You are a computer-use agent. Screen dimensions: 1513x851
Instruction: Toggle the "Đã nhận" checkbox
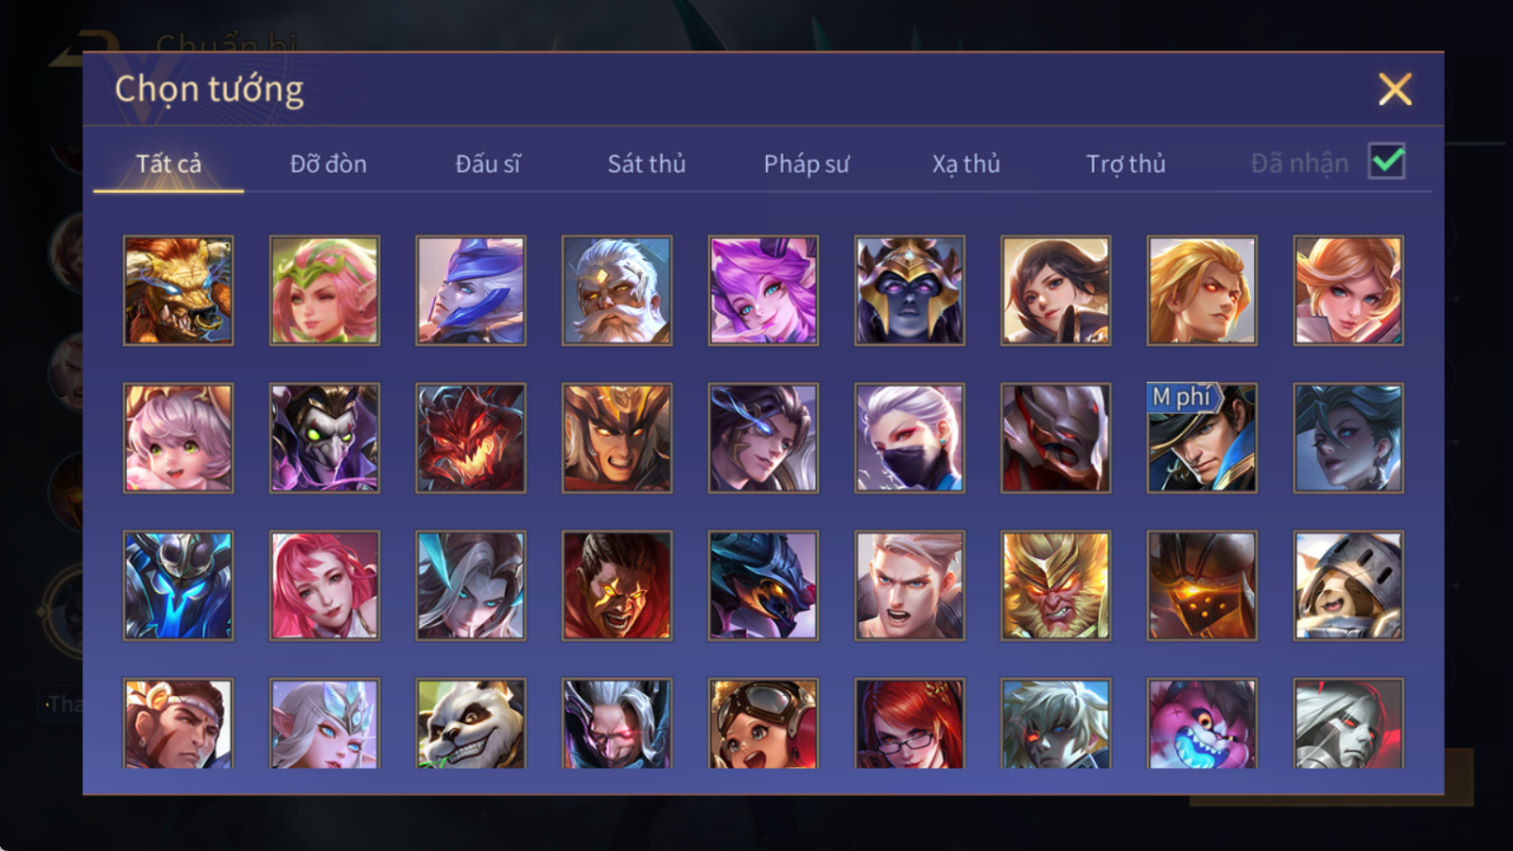tap(1387, 162)
